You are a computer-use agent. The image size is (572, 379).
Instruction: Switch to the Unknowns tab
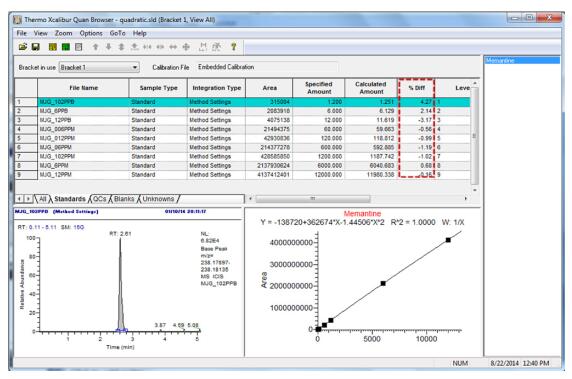(x=158, y=199)
